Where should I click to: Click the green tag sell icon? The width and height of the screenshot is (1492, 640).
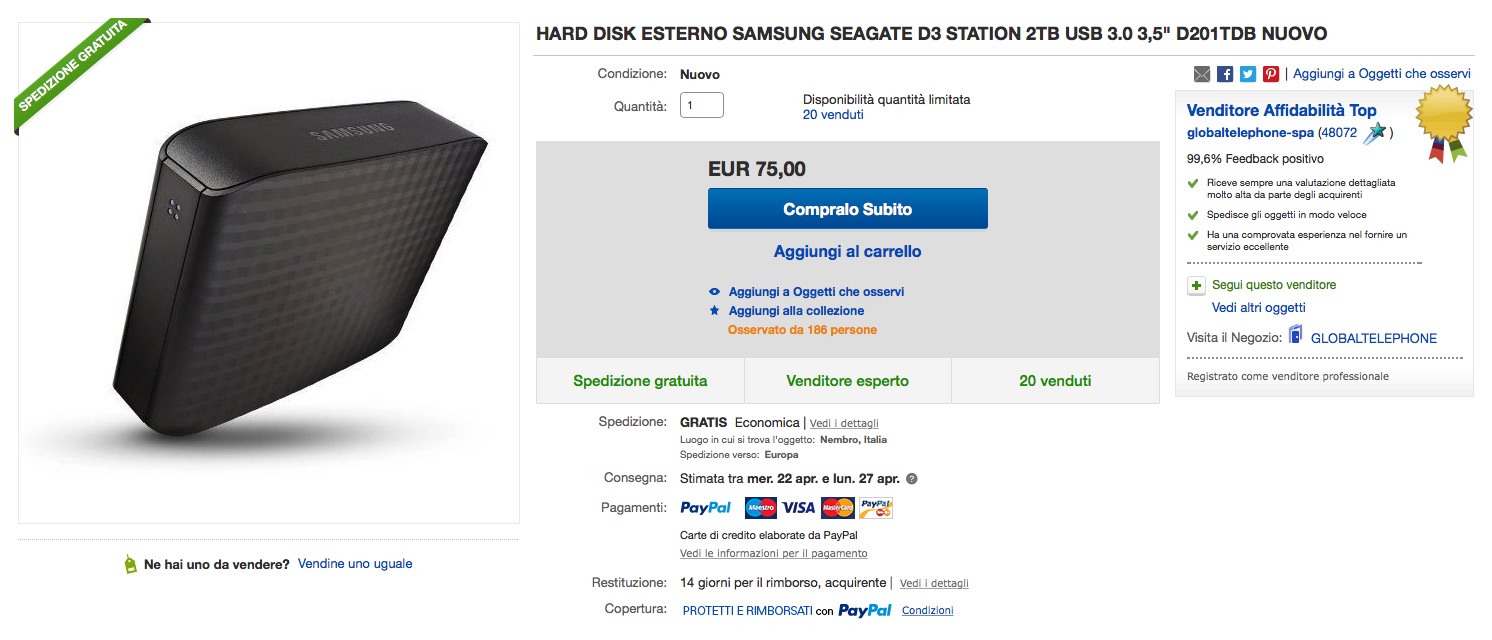click(x=130, y=565)
